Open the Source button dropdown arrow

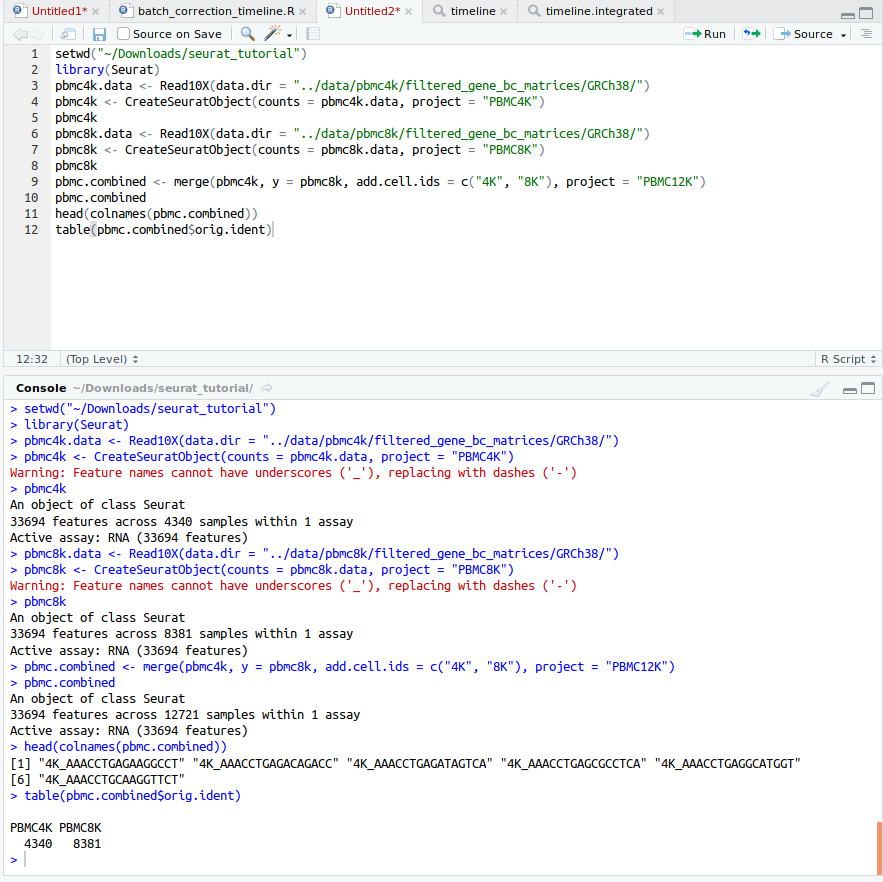click(x=843, y=33)
